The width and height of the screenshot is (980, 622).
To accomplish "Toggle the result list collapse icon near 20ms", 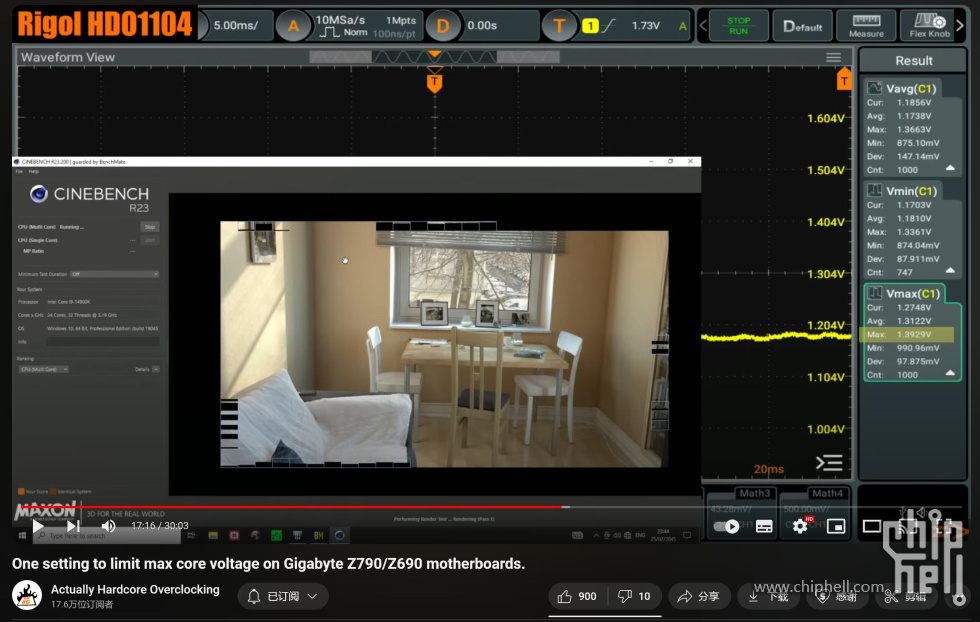I will 829,463.
